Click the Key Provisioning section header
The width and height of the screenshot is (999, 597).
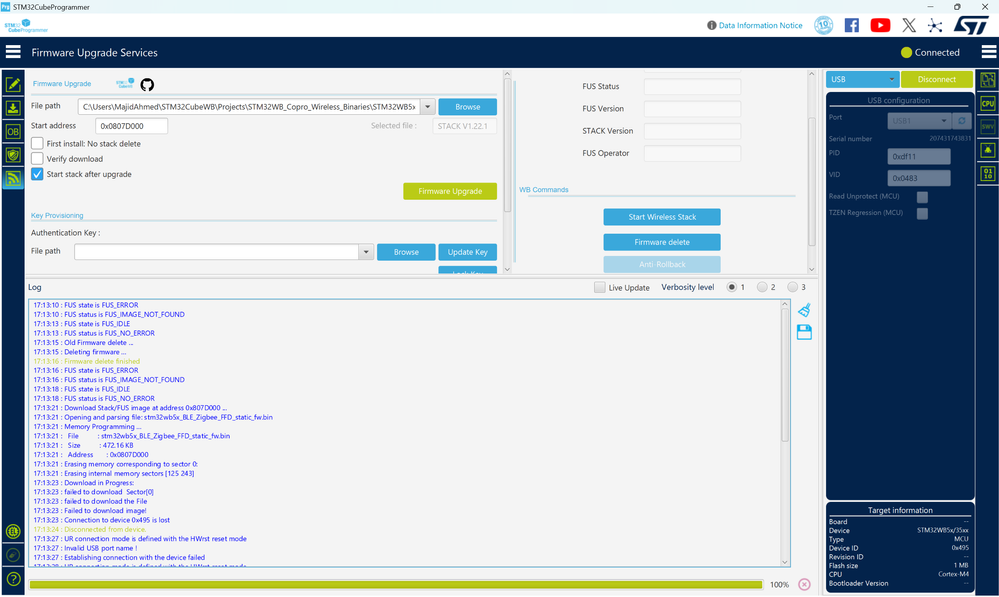(57, 215)
